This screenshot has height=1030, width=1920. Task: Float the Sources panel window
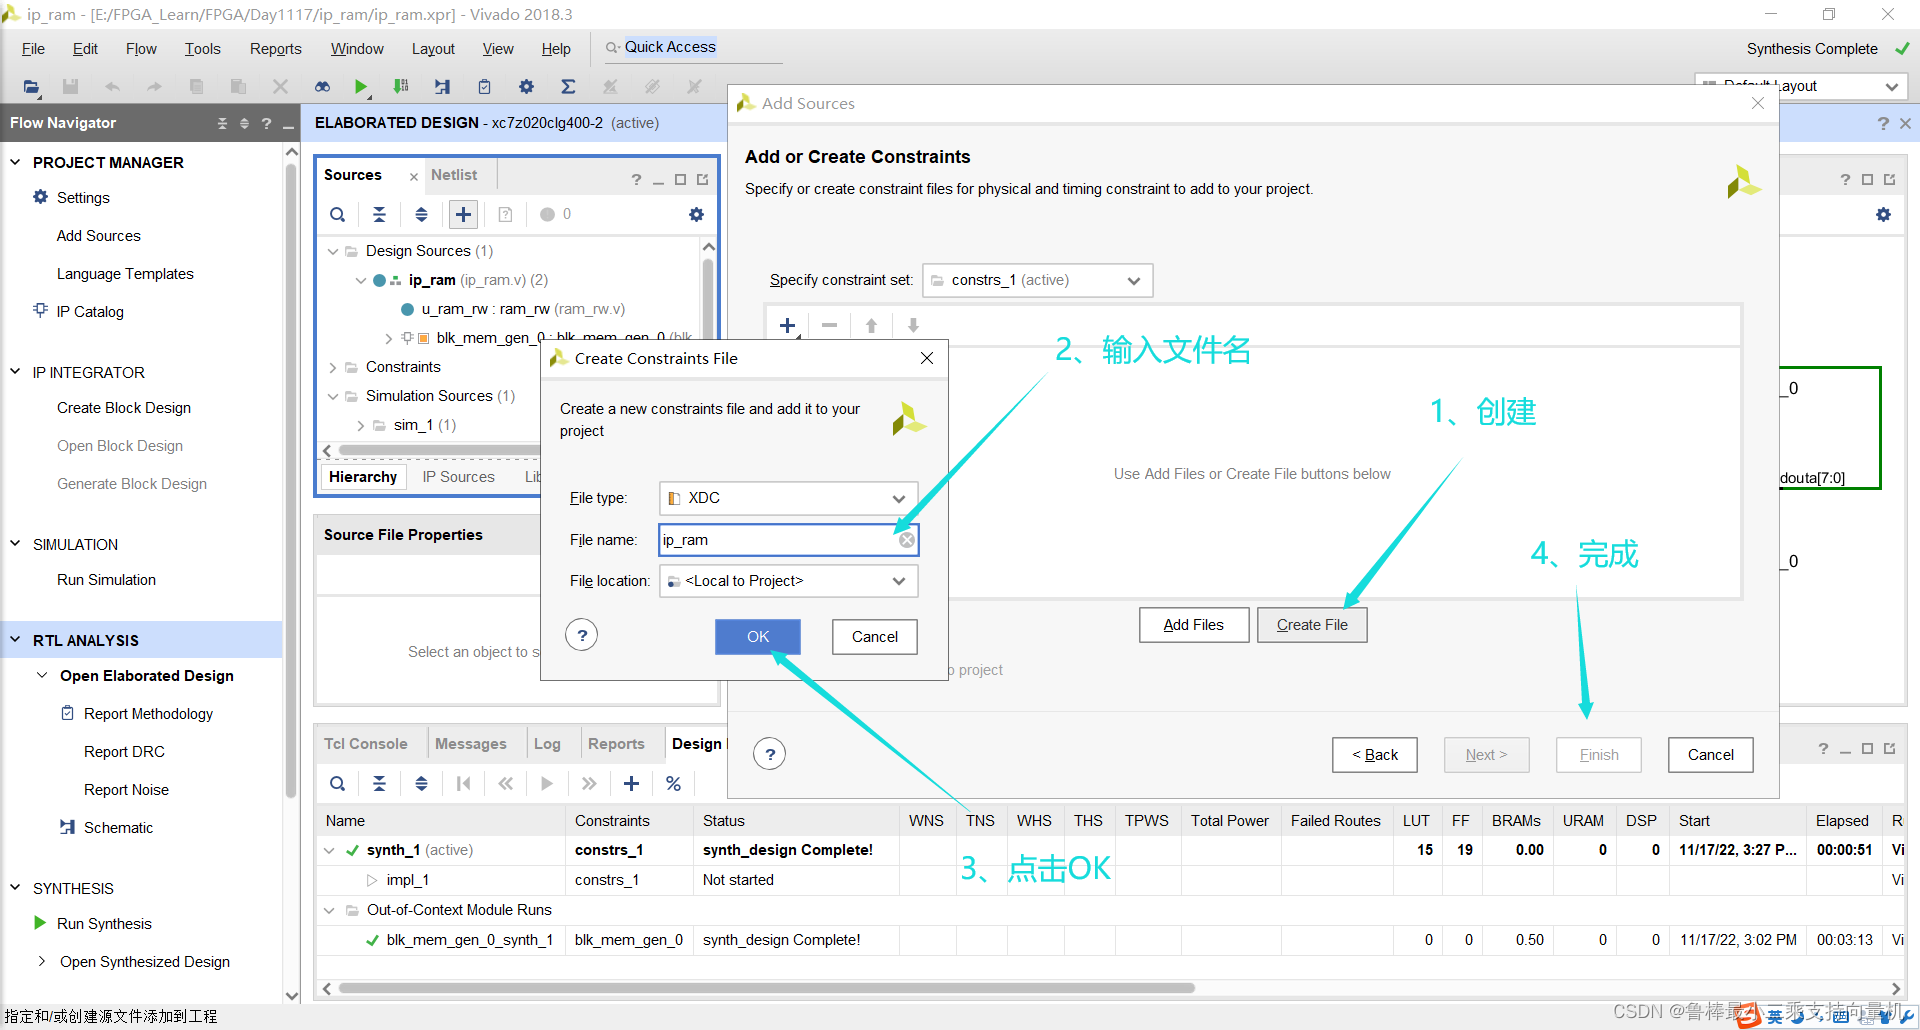[x=702, y=179]
